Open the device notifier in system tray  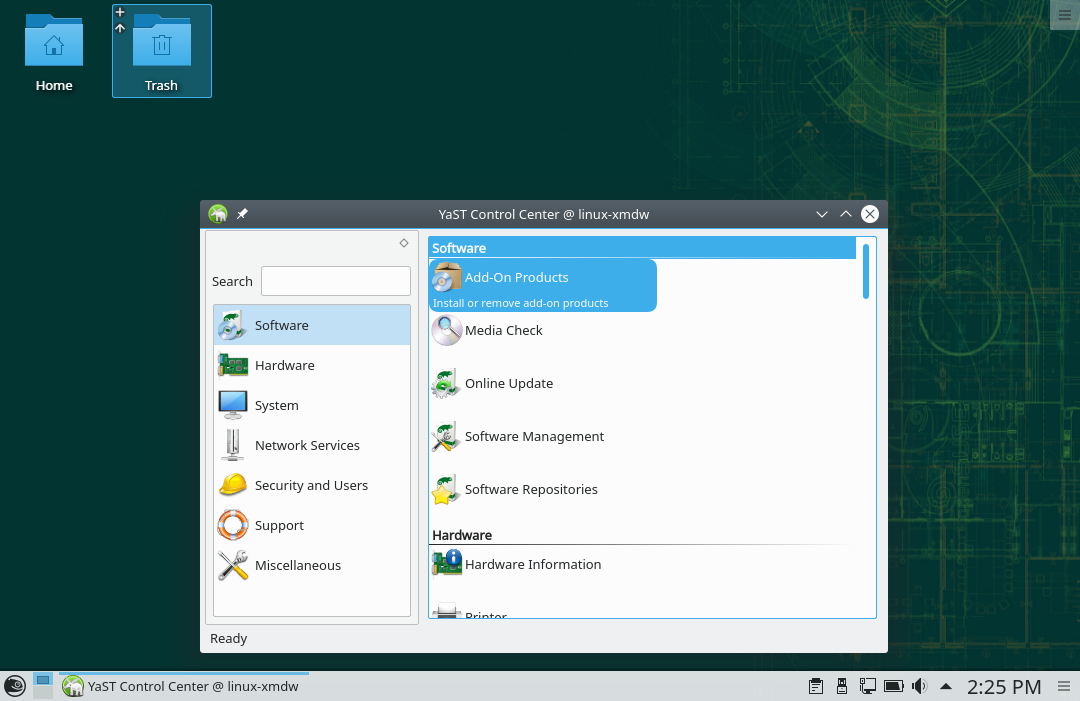841,686
